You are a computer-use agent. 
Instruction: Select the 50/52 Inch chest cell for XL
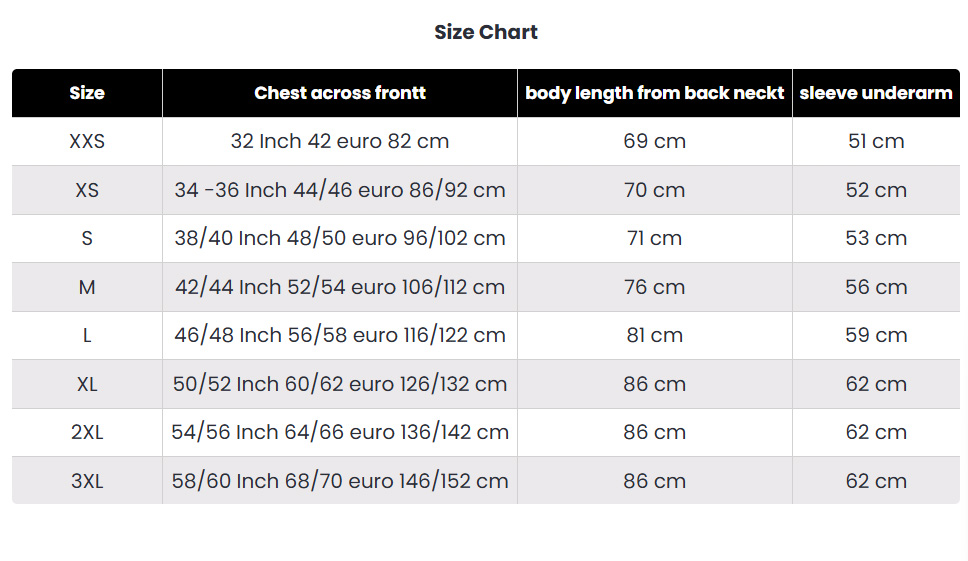pyautogui.click(x=340, y=384)
